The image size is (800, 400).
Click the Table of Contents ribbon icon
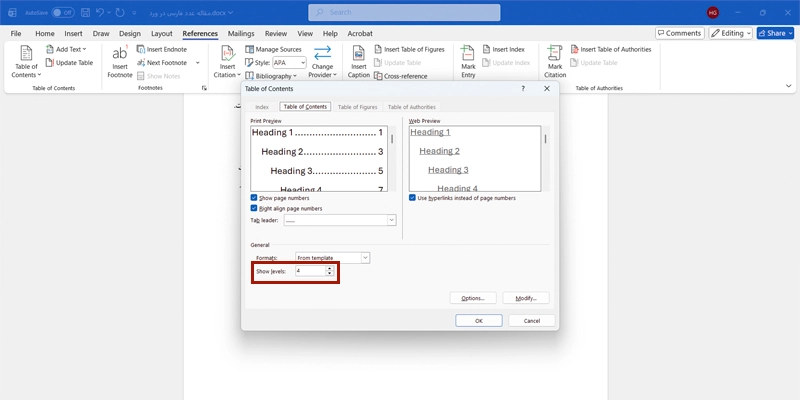point(25,57)
